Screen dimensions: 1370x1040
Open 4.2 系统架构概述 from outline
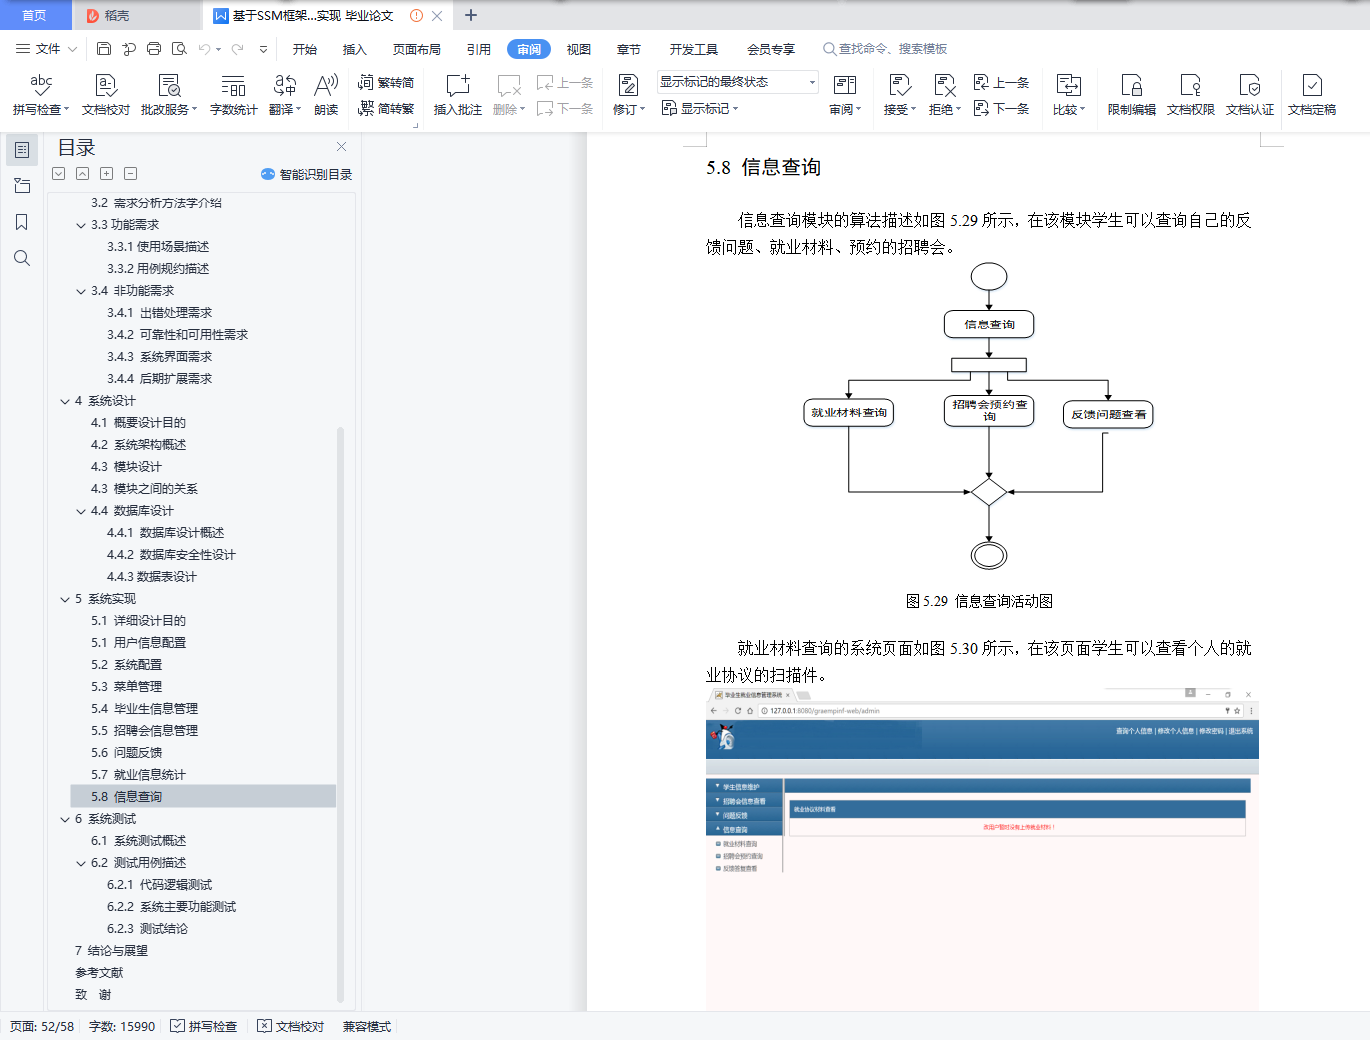tap(138, 445)
